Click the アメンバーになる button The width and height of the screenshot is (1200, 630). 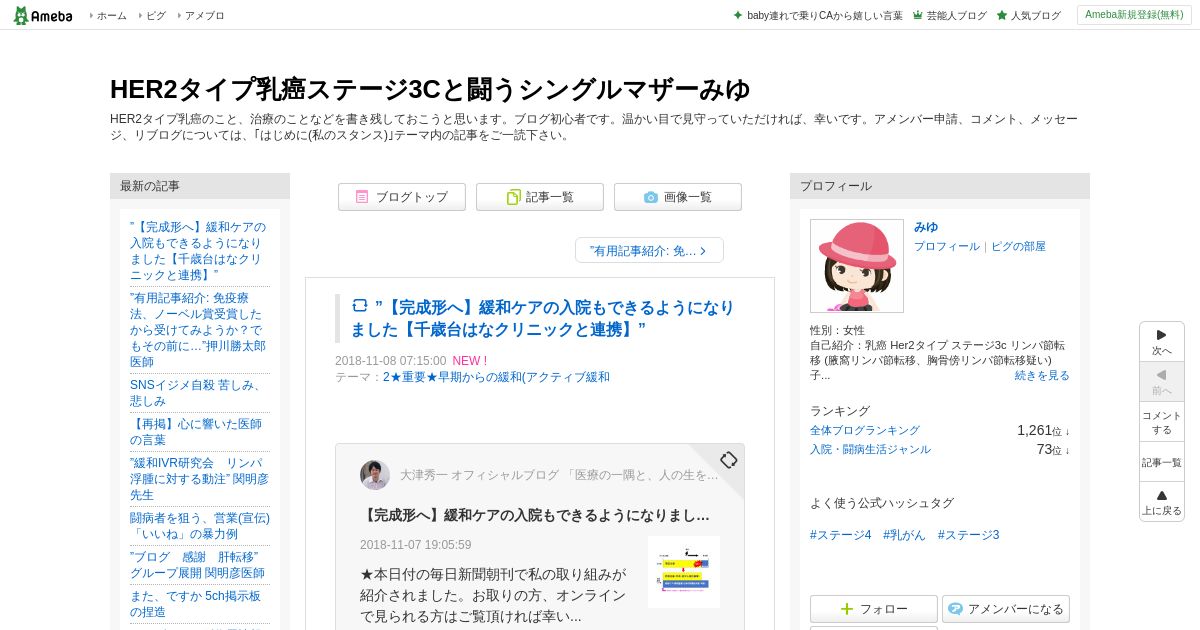tap(1006, 609)
